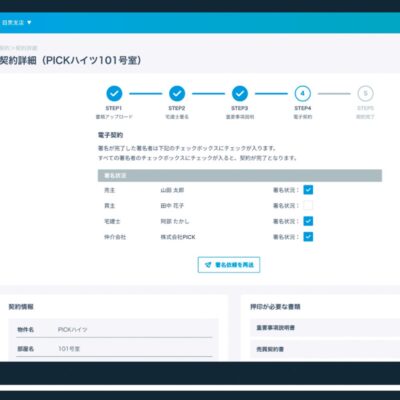Image resolution: width=400 pixels, height=400 pixels.
Task: Click progress line between STEP4 and STEP5
Action: pos(334,94)
